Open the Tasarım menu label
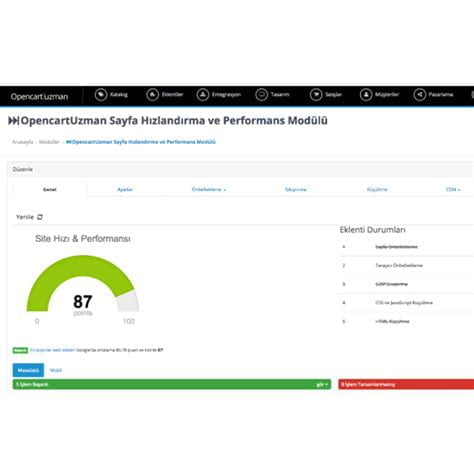 coord(280,95)
